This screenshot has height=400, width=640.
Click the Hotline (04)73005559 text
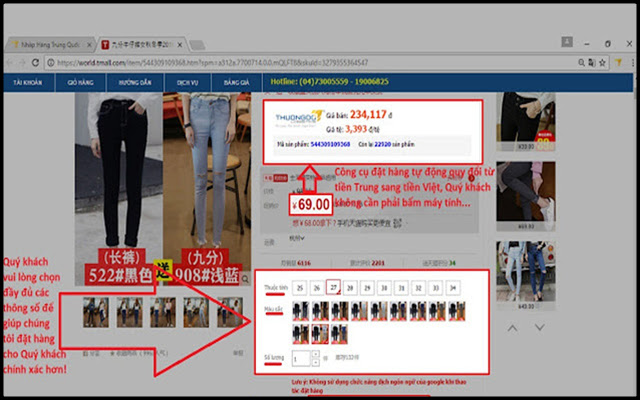point(329,82)
